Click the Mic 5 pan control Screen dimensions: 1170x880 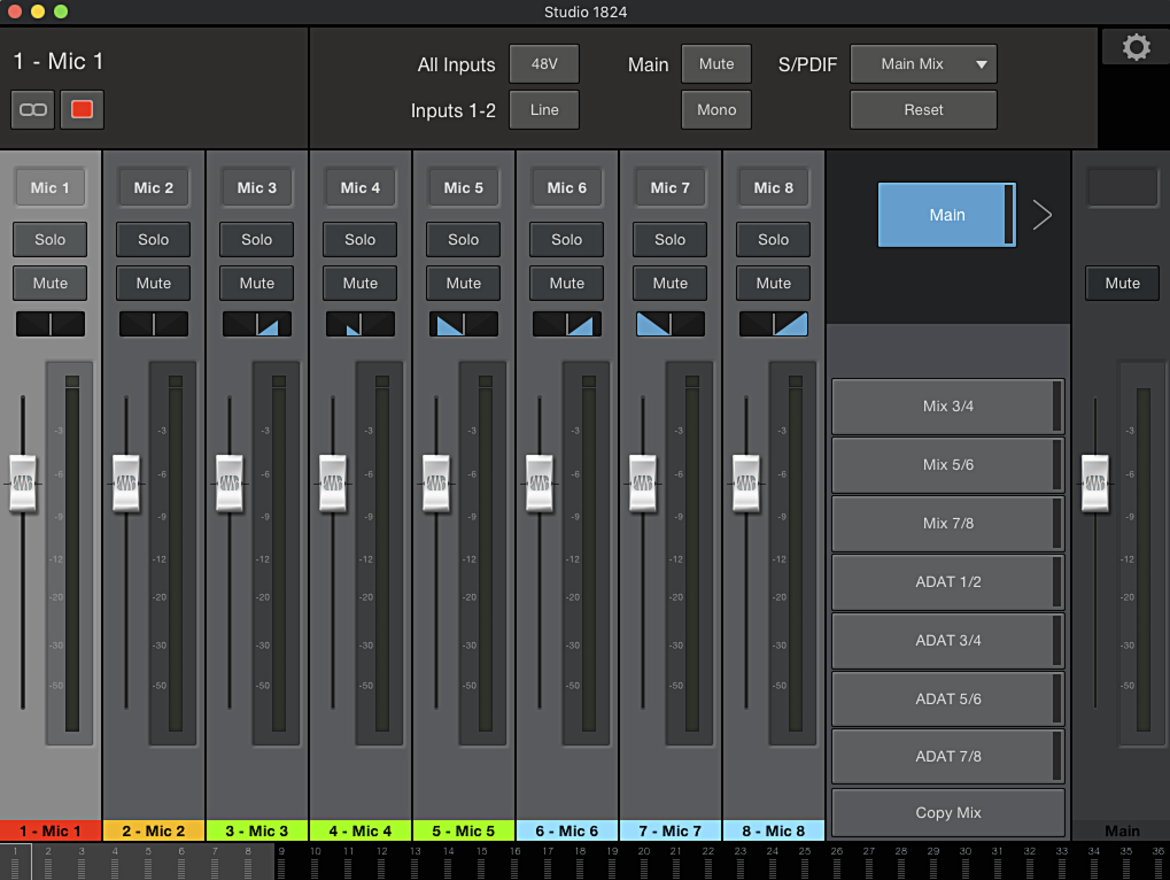463,324
